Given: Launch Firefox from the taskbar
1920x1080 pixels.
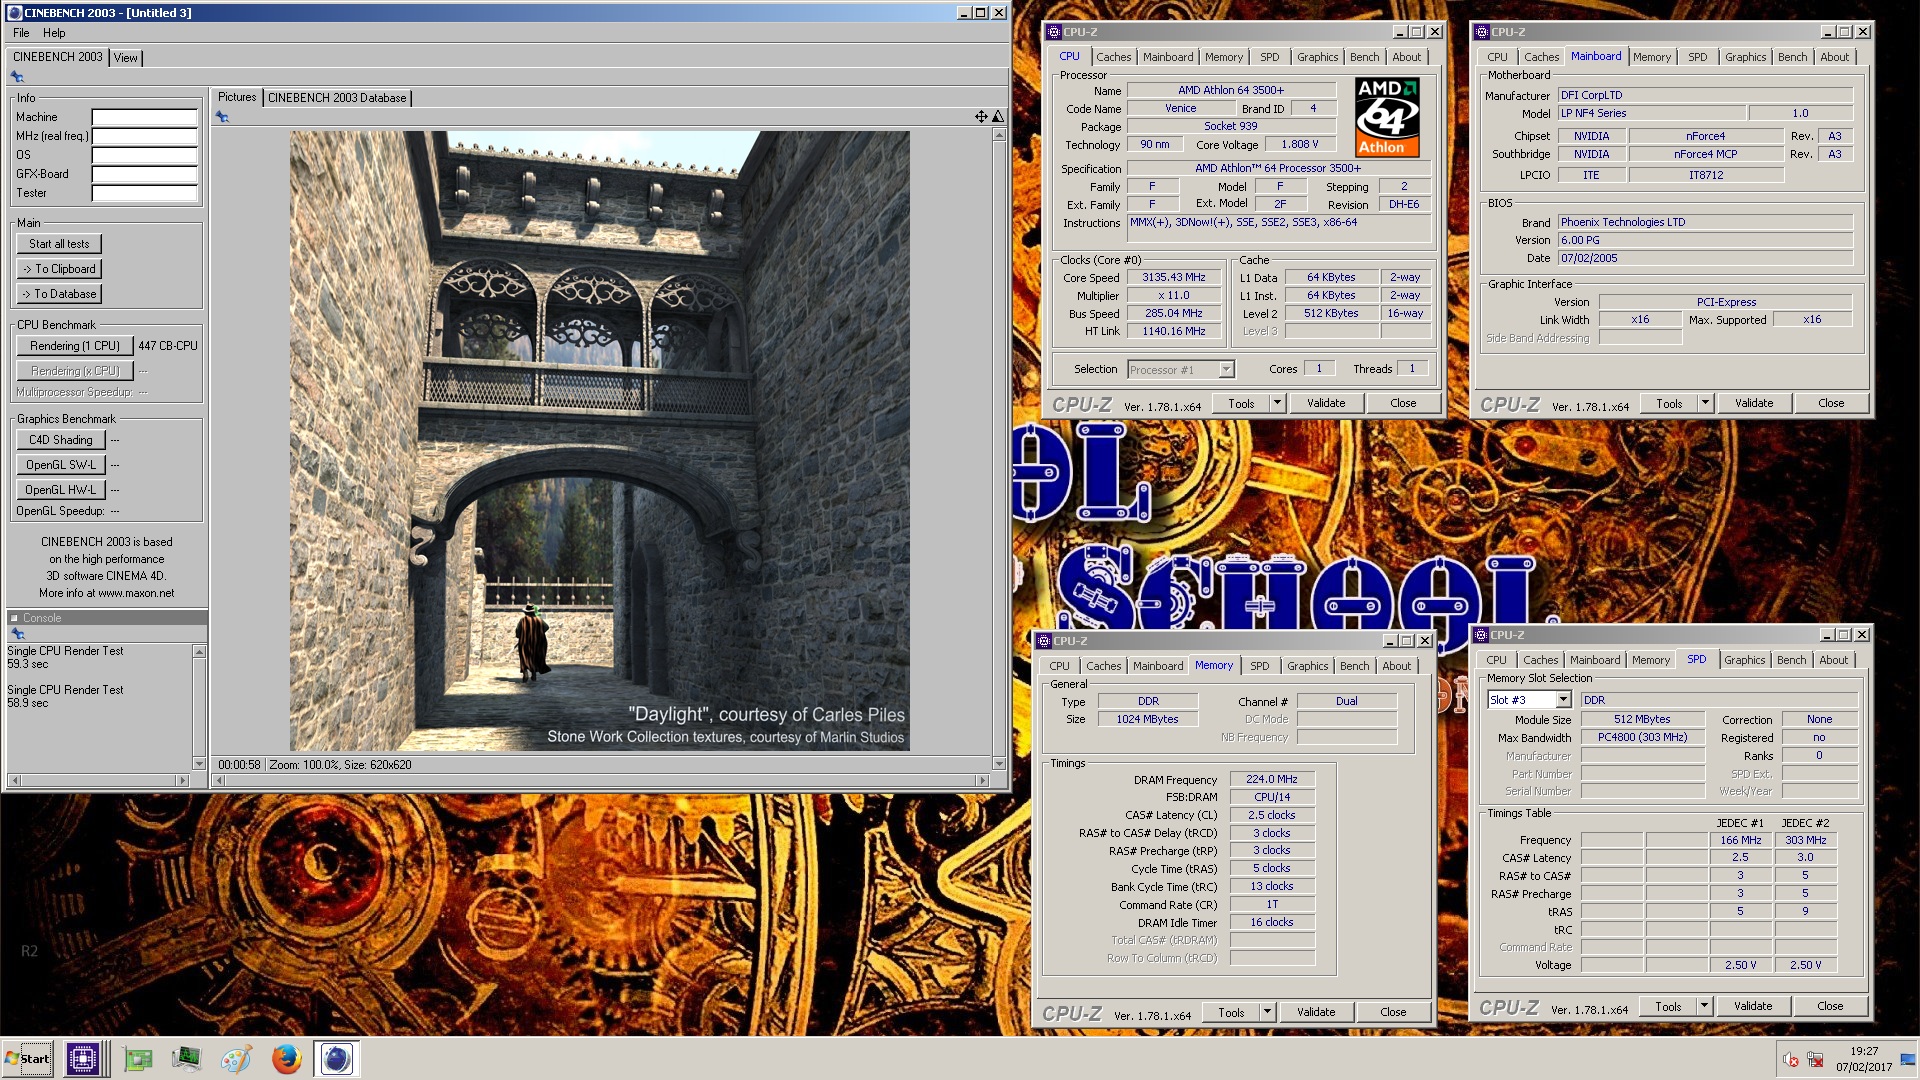Looking at the screenshot, I should point(286,1058).
